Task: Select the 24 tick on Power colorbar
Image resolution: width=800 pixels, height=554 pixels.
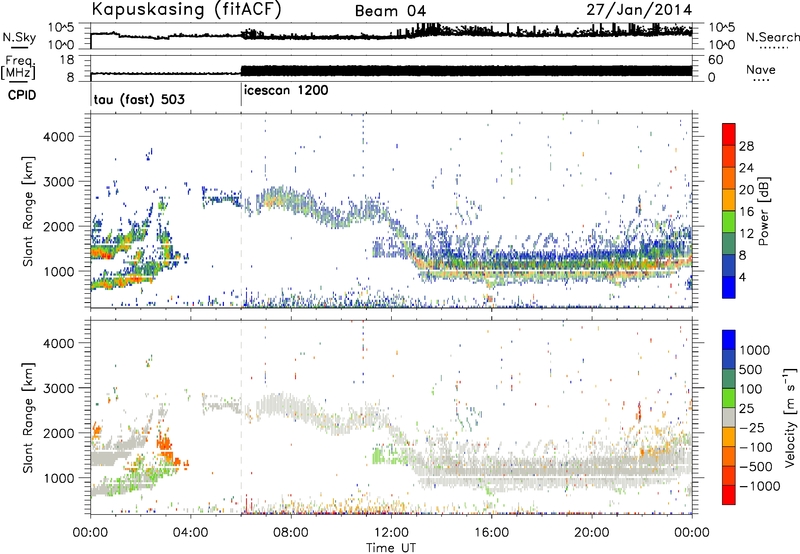Action: [746, 168]
